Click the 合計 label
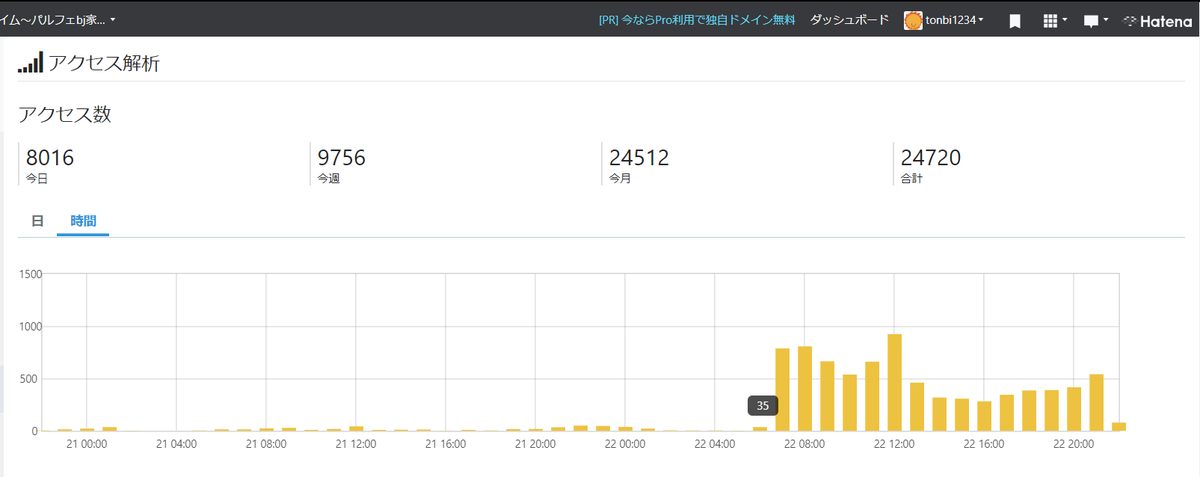The height and width of the screenshot is (477, 1200). [912, 179]
